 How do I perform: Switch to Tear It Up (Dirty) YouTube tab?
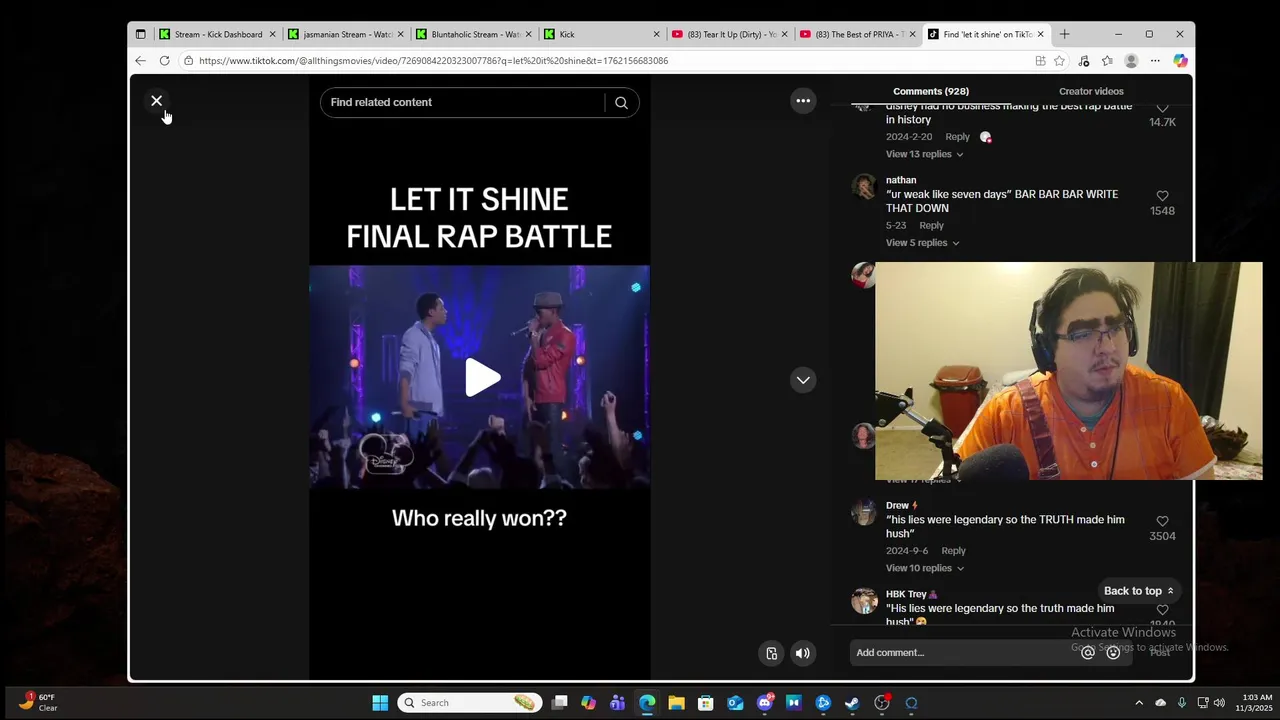pyautogui.click(x=730, y=34)
